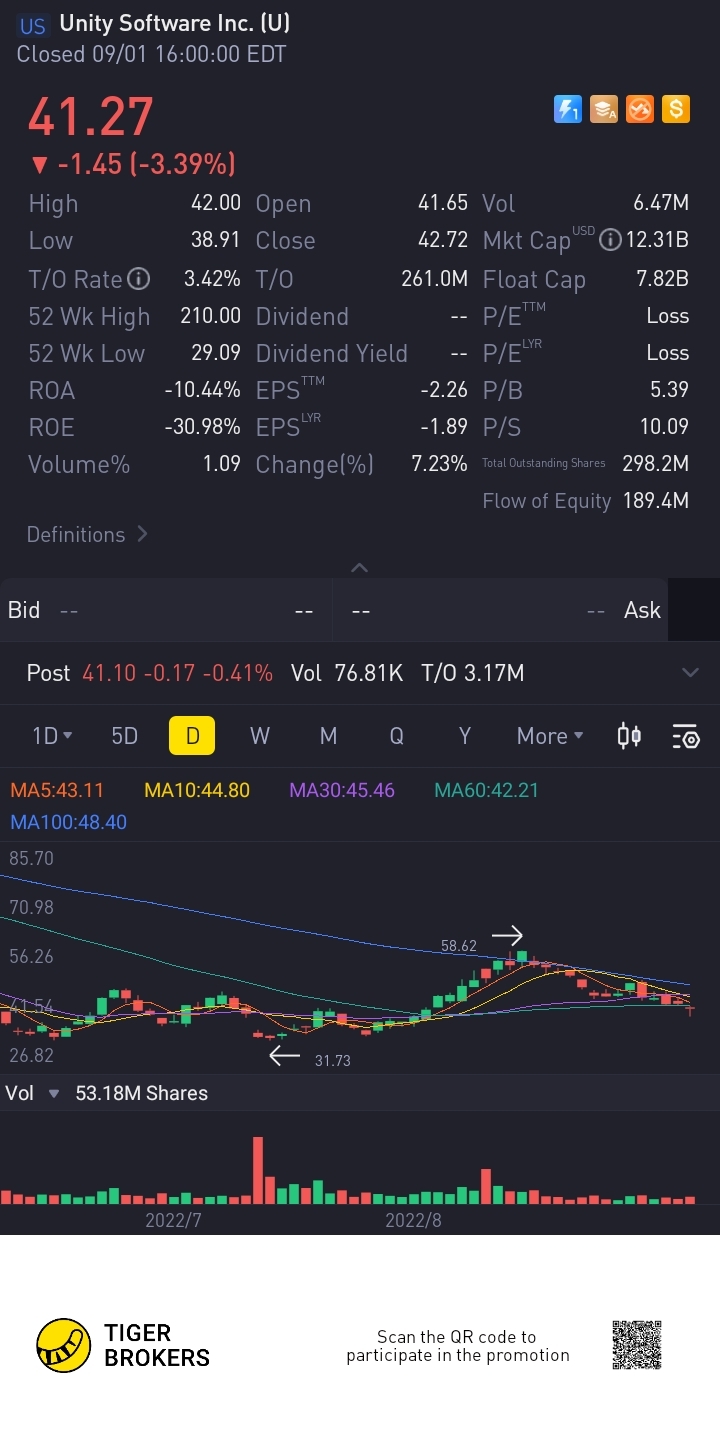Tap the Ask label
The width and height of the screenshot is (720, 1456).
(642, 610)
